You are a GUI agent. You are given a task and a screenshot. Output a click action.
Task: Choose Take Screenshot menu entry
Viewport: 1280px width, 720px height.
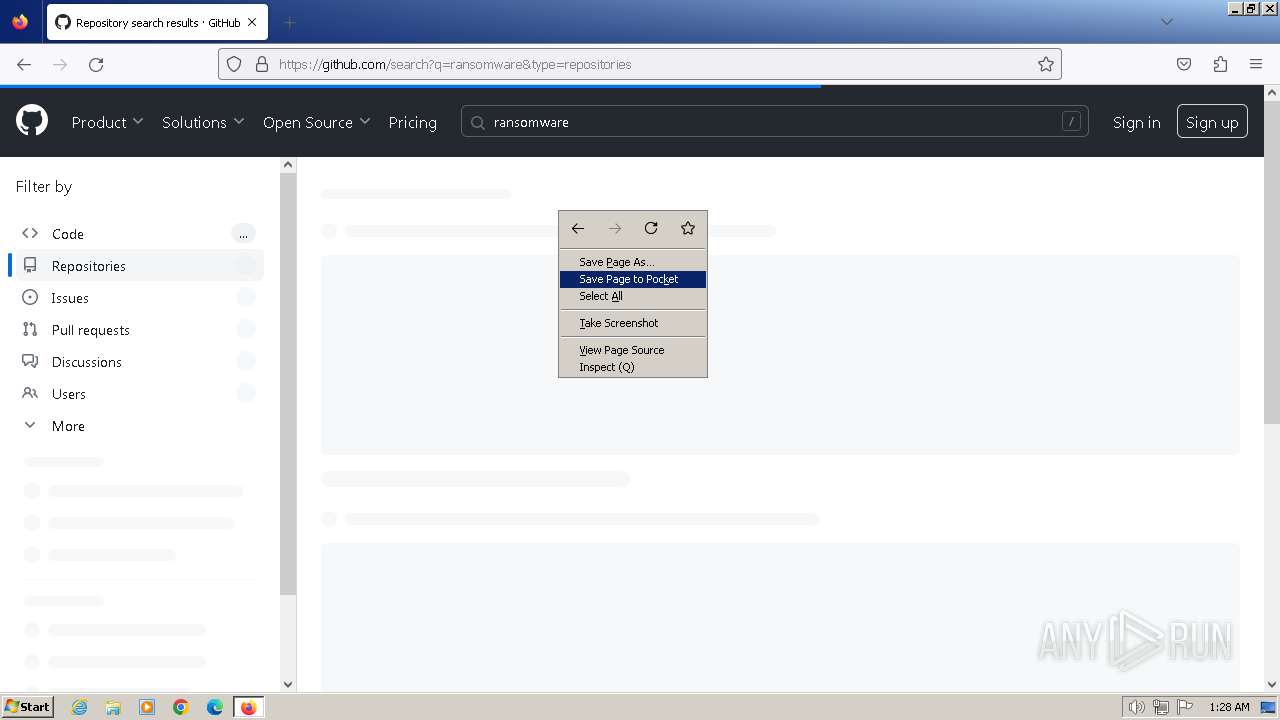click(x=633, y=323)
